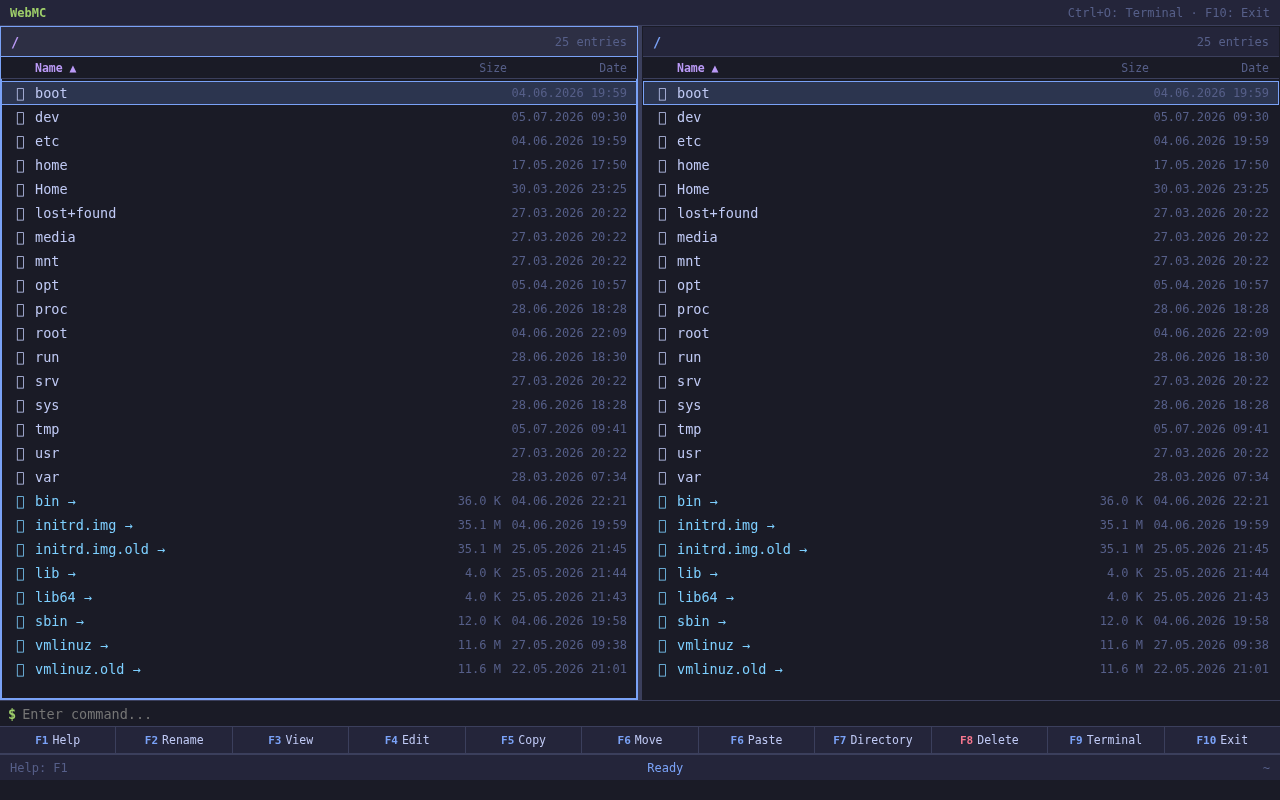The height and width of the screenshot is (800, 1280).
Task: Sort left panel by Name column
Action: tap(55, 68)
